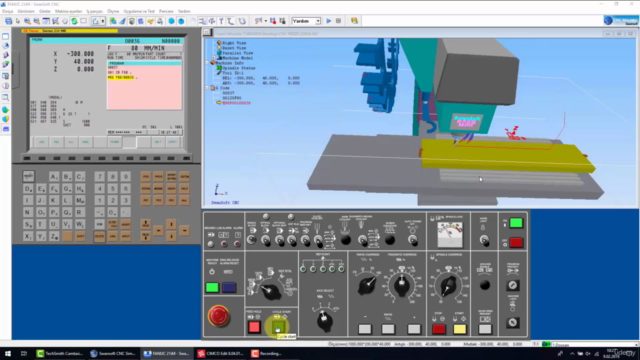Hit the red emergency stop button
This screenshot has height=360, width=640.
tap(219, 316)
